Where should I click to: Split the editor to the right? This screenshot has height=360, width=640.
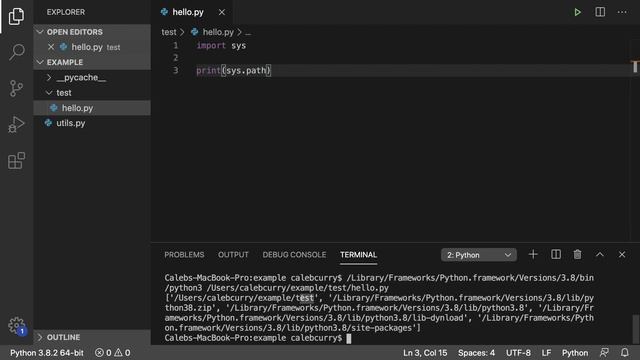[x=600, y=12]
